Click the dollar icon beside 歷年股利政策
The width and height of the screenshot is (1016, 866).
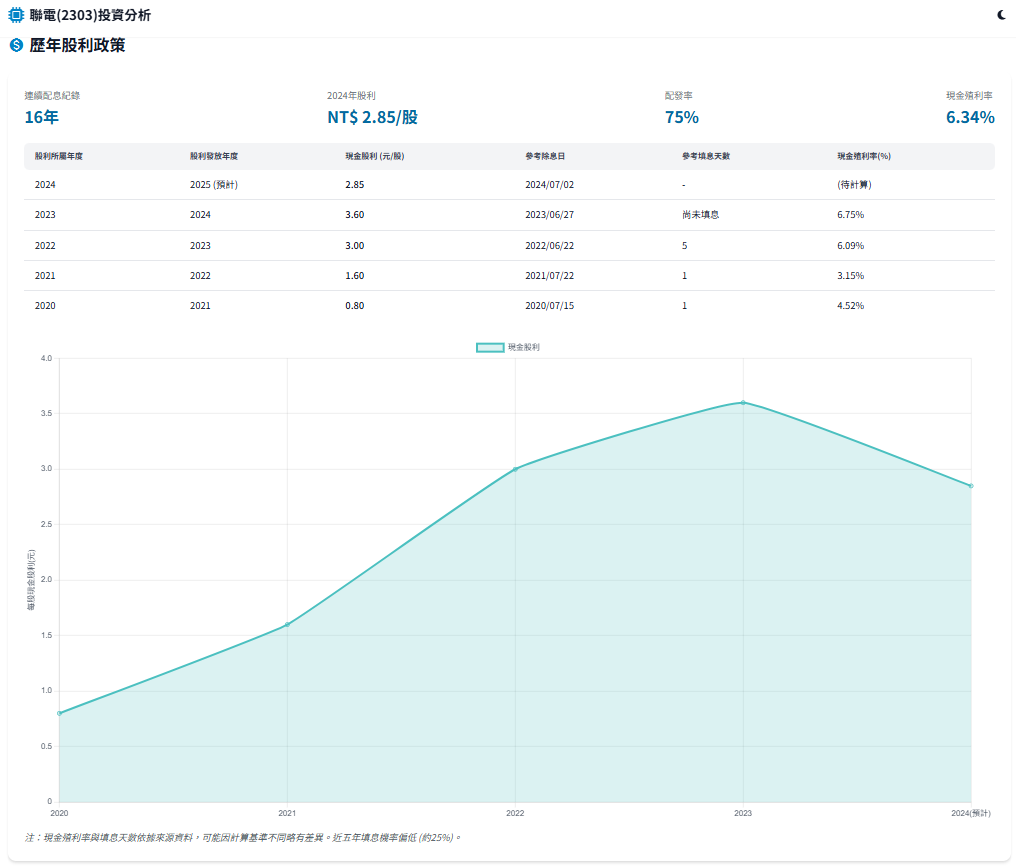tap(16, 45)
